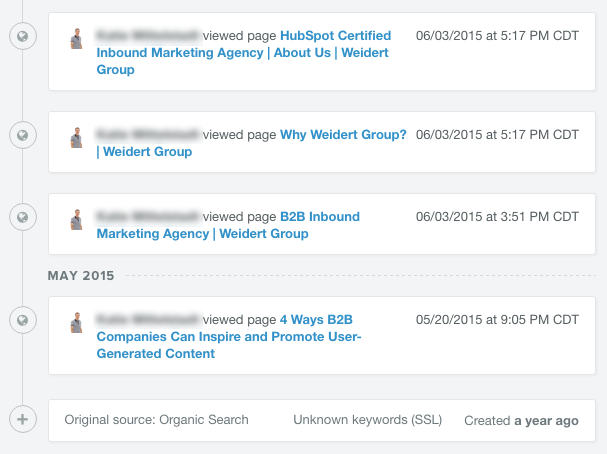Click the Created a year ago label
607x454 pixels.
pos(521,421)
